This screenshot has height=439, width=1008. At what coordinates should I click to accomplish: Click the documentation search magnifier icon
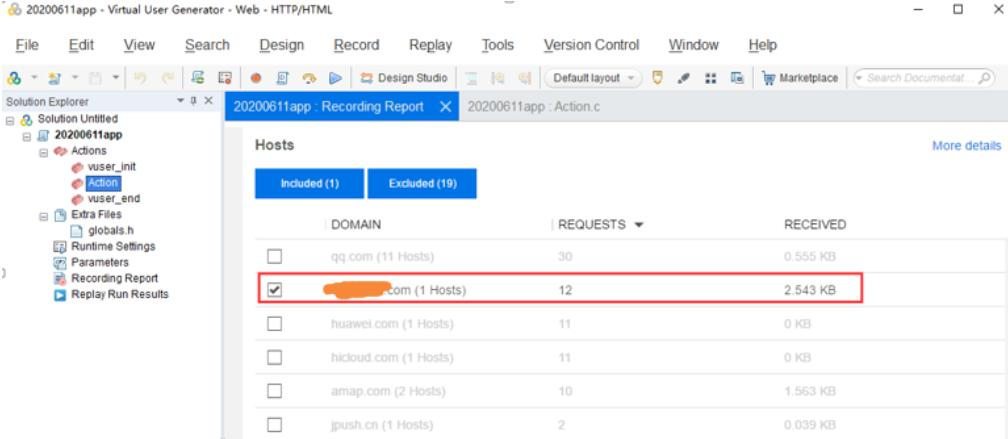[x=984, y=78]
